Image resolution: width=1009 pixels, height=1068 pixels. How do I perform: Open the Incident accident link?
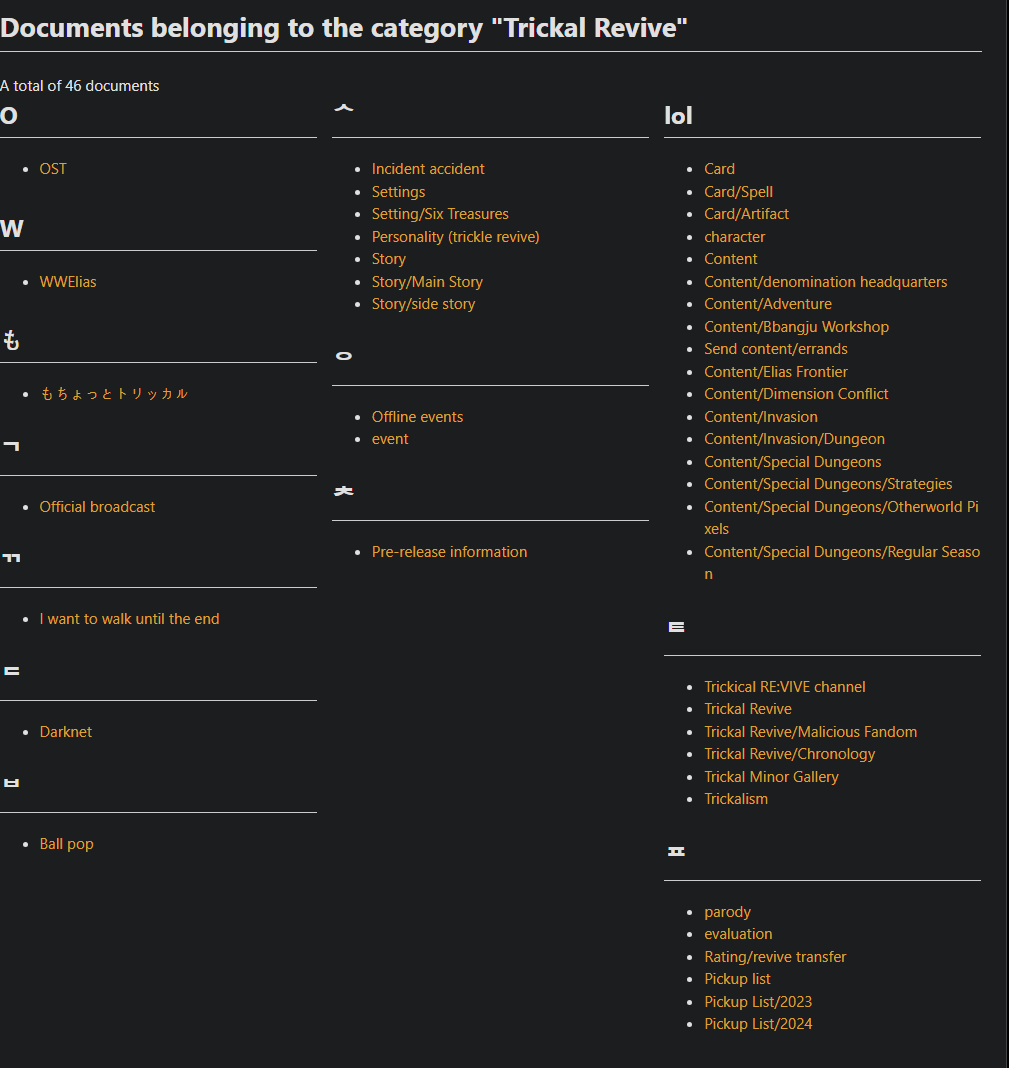428,169
